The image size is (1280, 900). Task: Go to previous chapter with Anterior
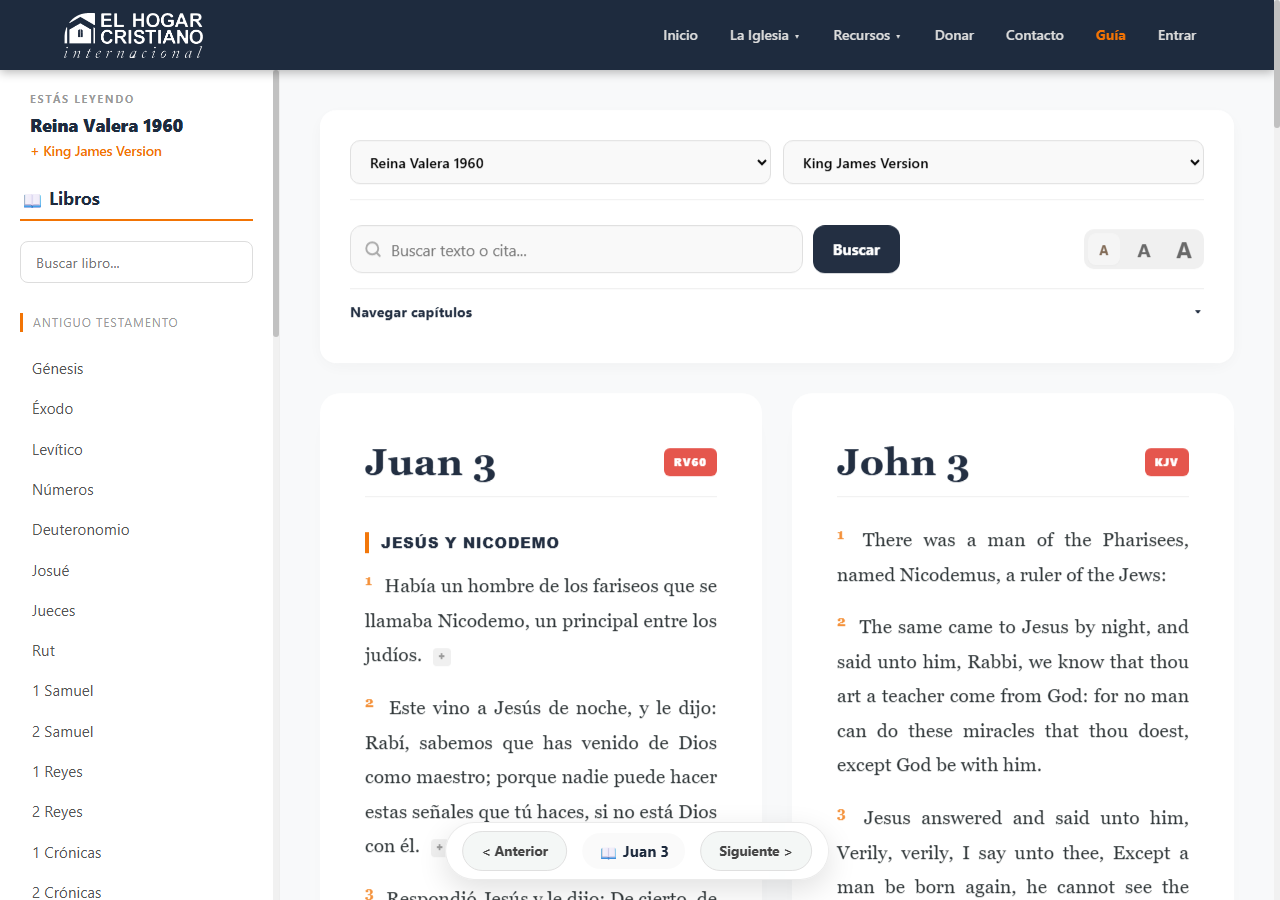(x=514, y=851)
